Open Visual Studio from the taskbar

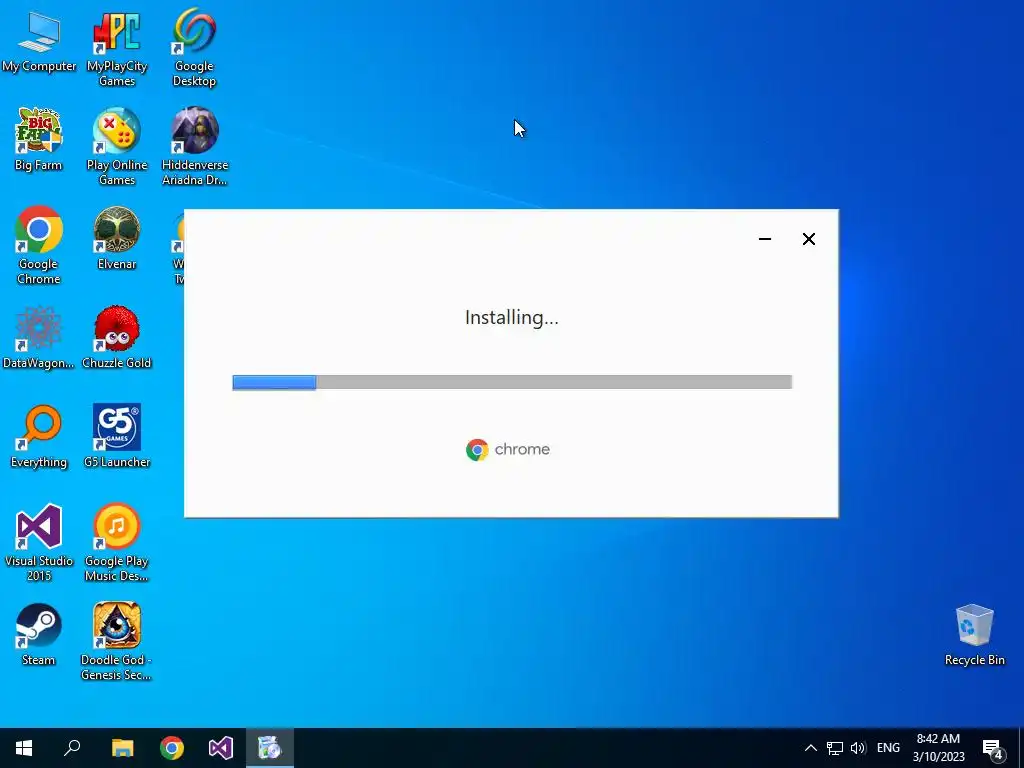click(221, 748)
